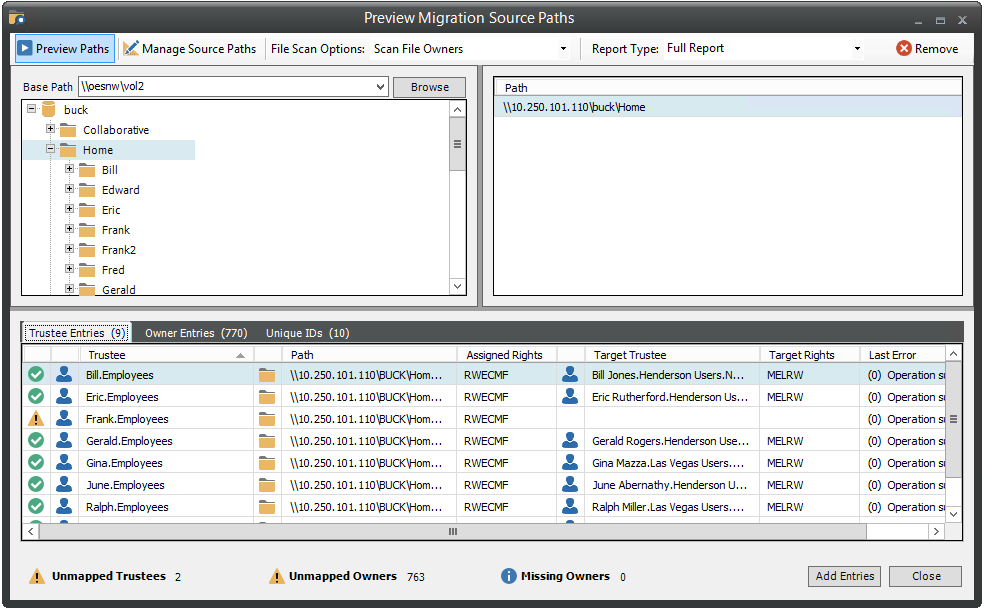Screen dimensions: 985x610
Task: Click the red Remove X icon
Action: pos(903,48)
